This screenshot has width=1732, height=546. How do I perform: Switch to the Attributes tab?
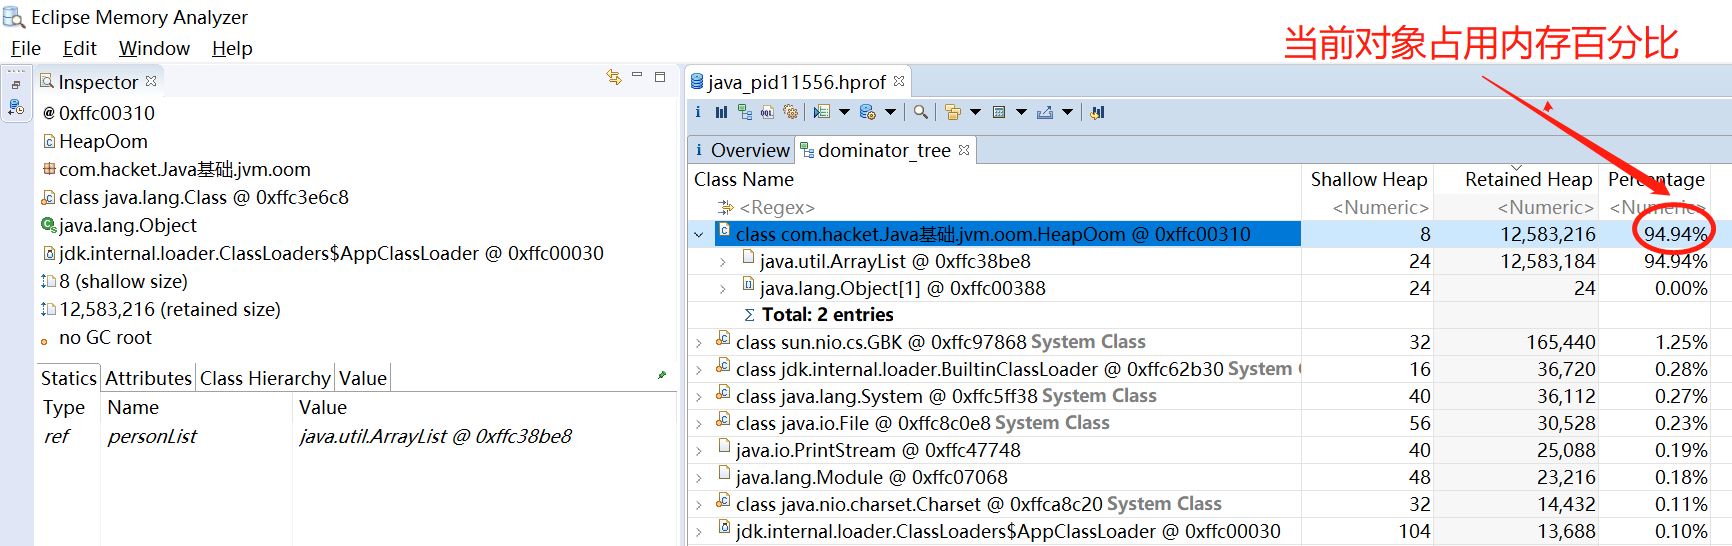(148, 378)
